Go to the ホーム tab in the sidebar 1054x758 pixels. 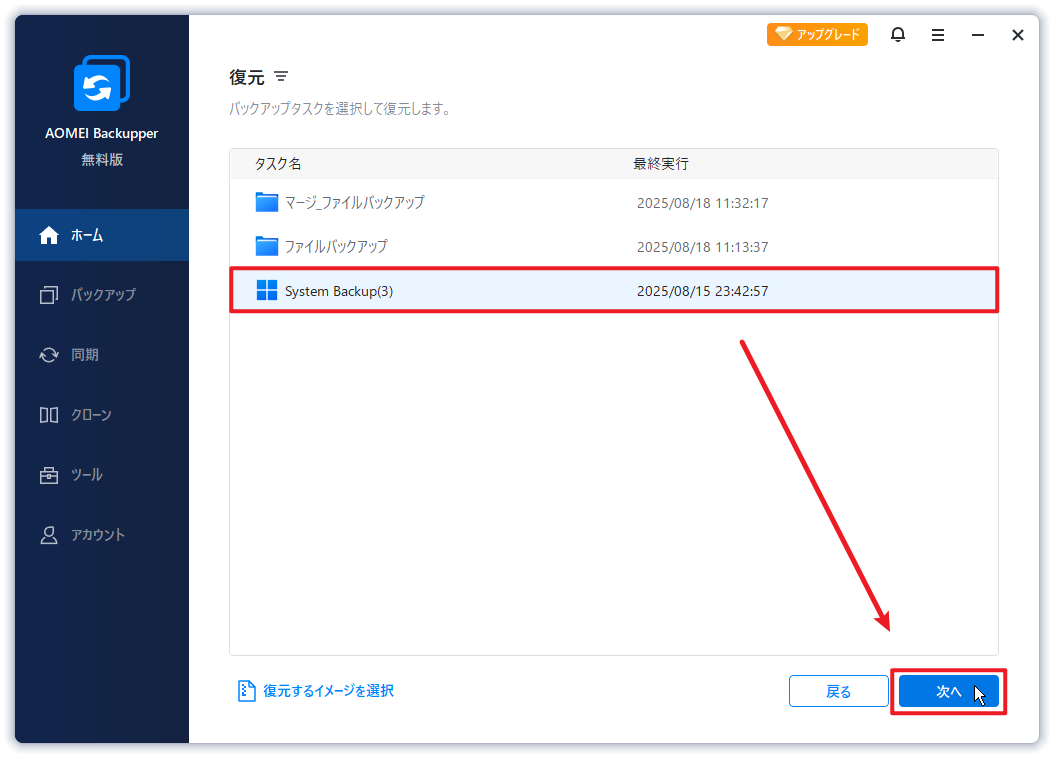coord(102,235)
